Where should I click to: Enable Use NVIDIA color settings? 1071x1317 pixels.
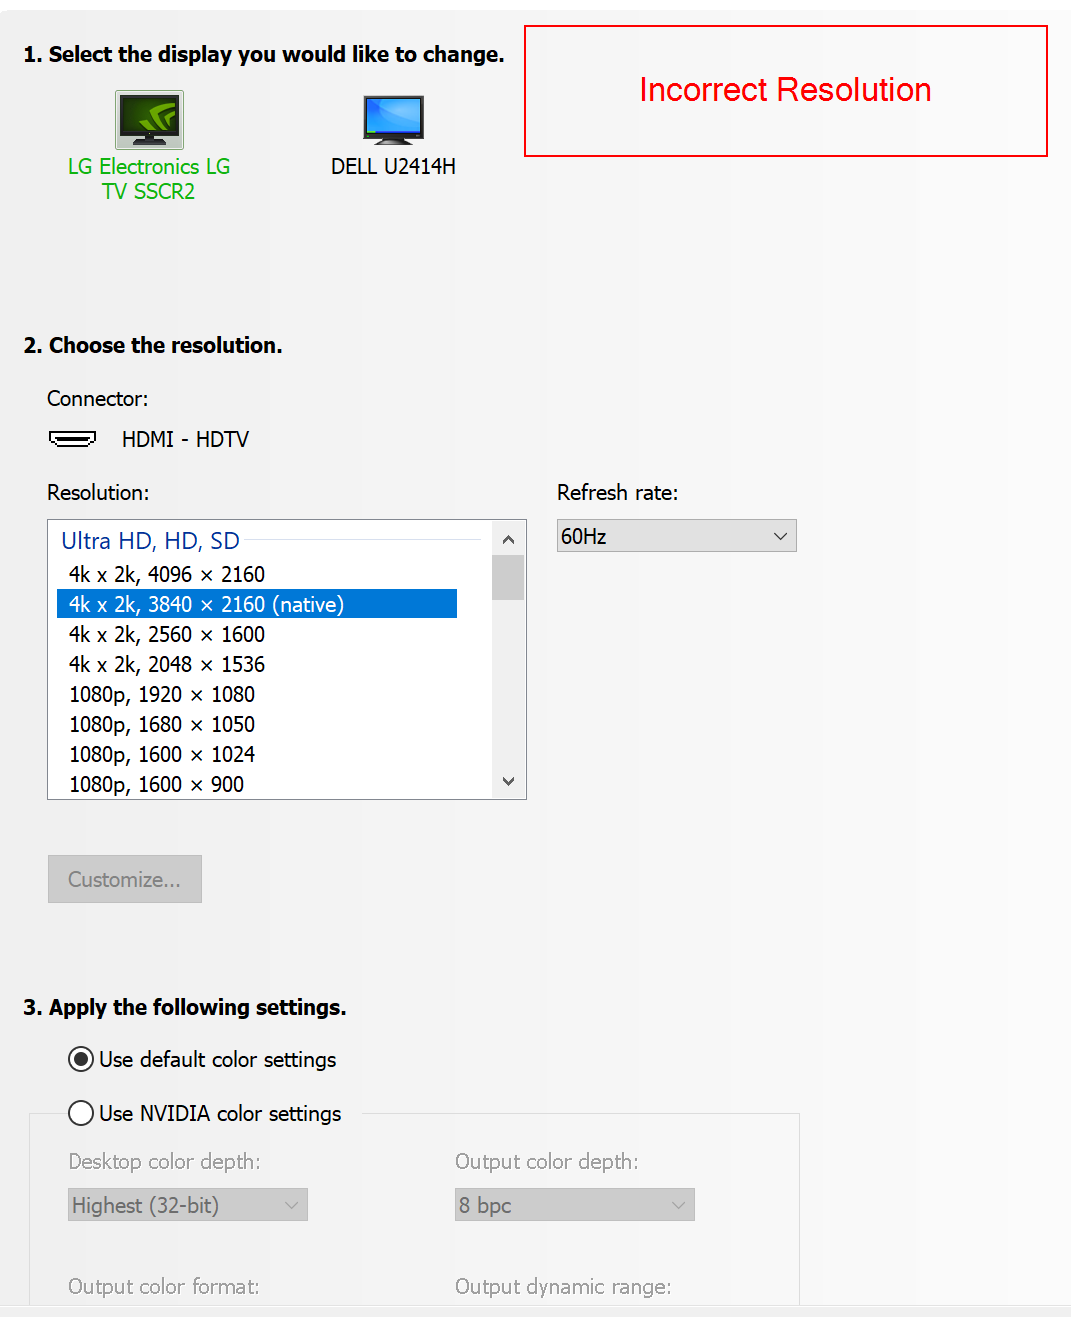point(80,1113)
